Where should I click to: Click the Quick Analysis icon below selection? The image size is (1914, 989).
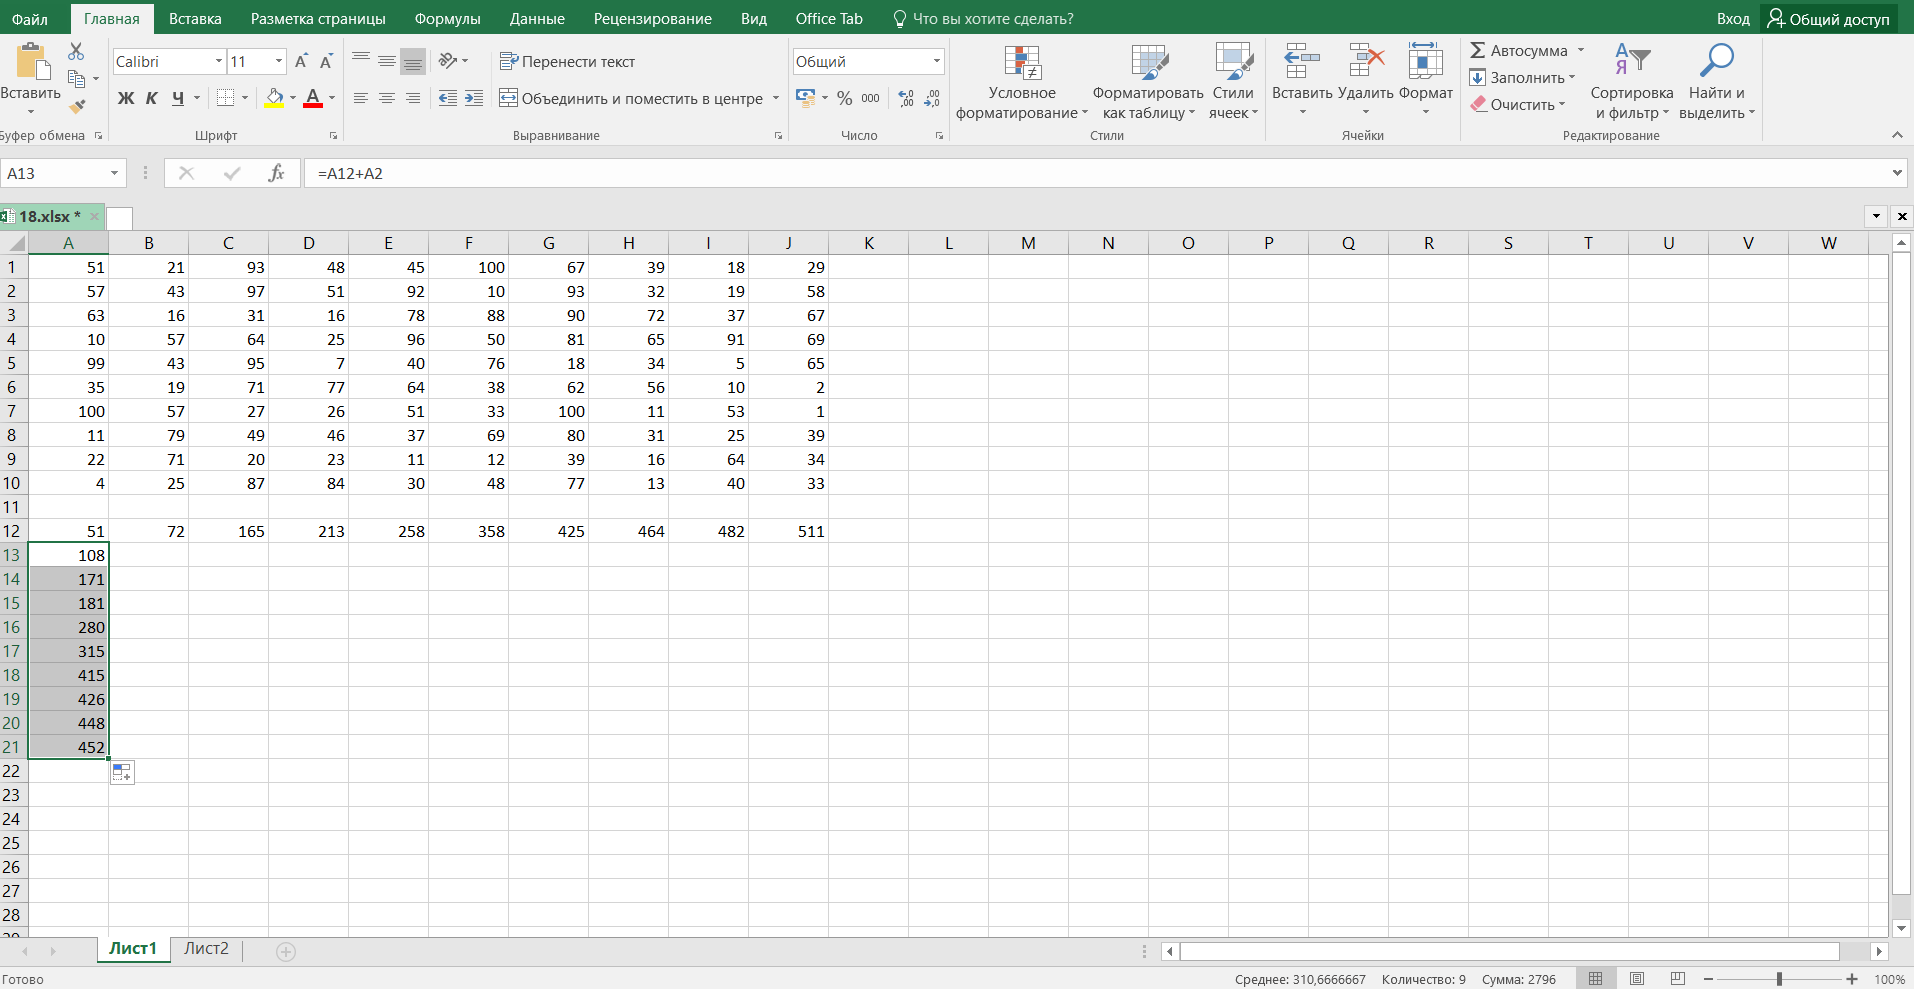click(x=122, y=772)
